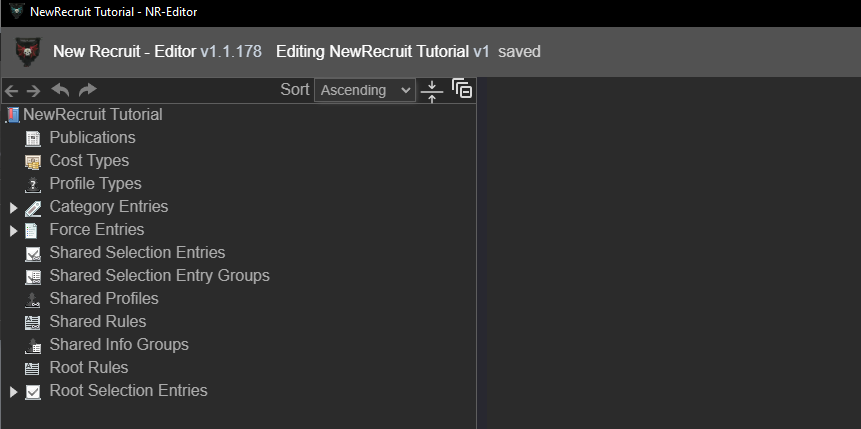
Task: Expand the Root Selection Entries node
Action: (14, 392)
